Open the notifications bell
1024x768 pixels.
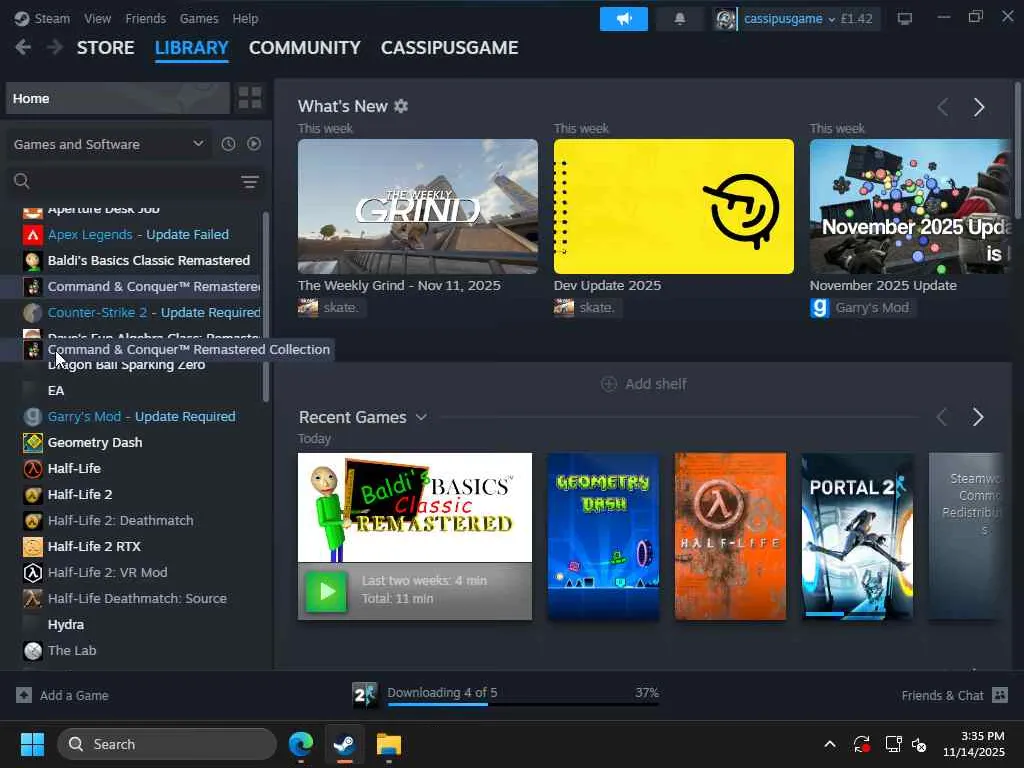pos(680,19)
